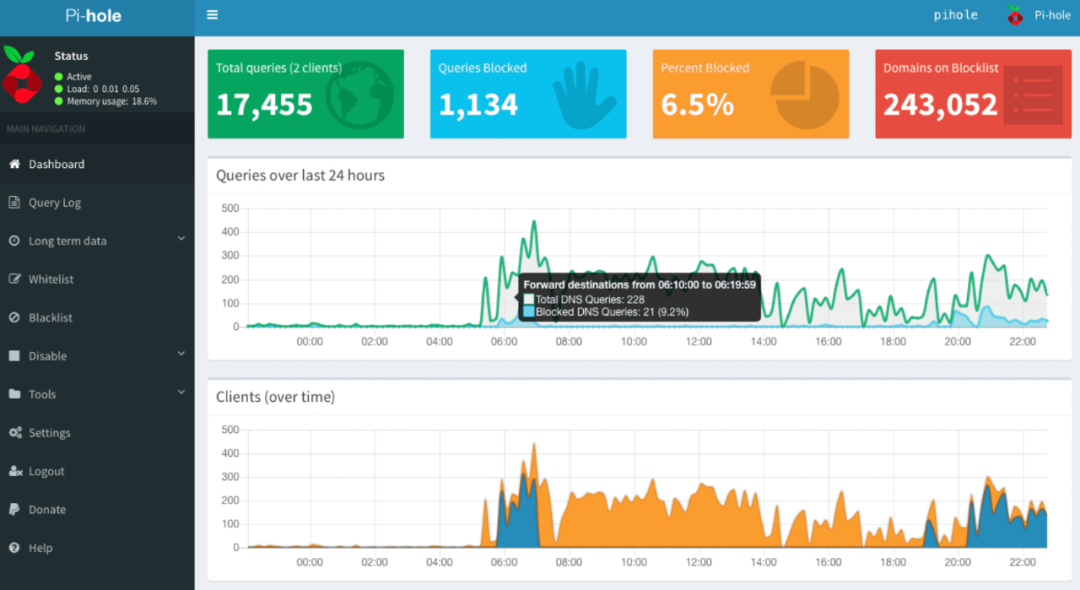This screenshot has width=1080, height=590.
Task: Open the Pi-hole user menu at top right
Action: coord(1039,15)
